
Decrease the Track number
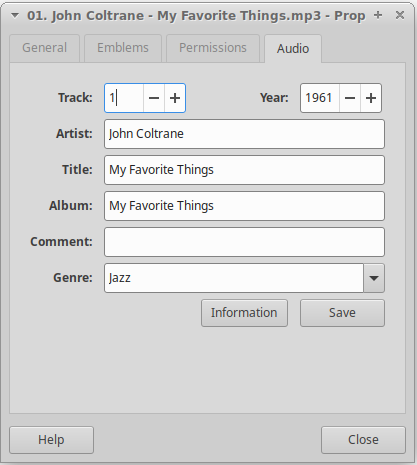click(154, 98)
